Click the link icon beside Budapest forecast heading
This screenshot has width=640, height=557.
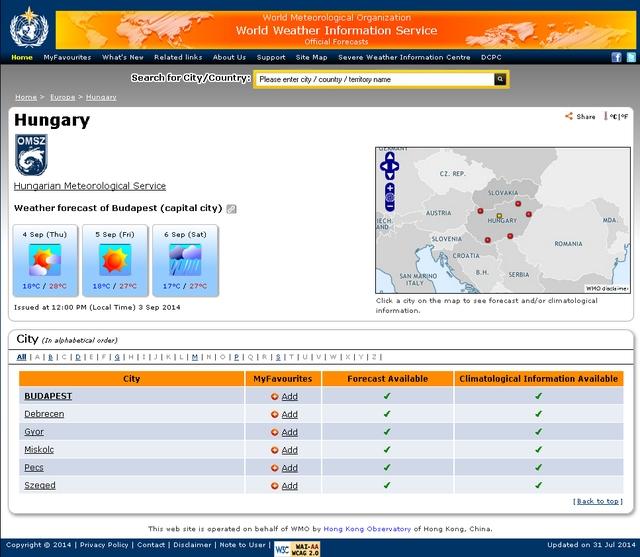pyautogui.click(x=231, y=209)
